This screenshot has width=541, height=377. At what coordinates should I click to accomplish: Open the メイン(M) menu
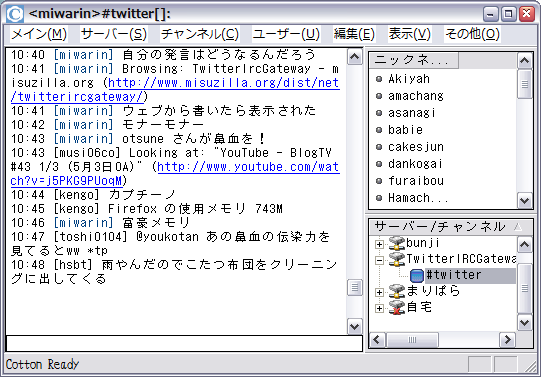[39, 34]
